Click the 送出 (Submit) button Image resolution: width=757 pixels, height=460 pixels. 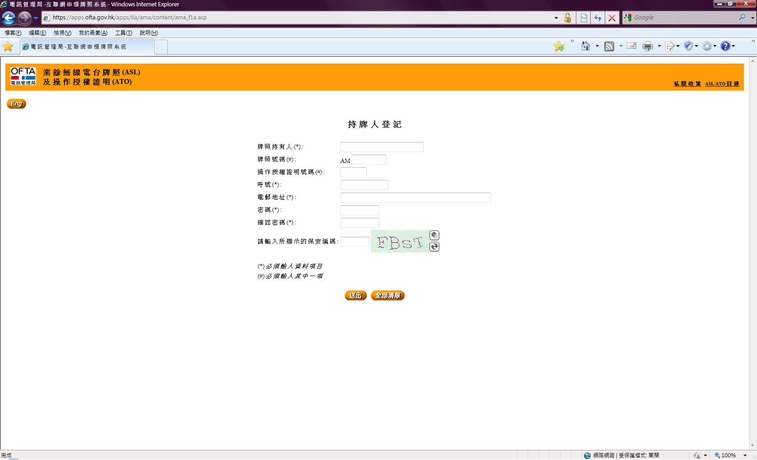[355, 295]
